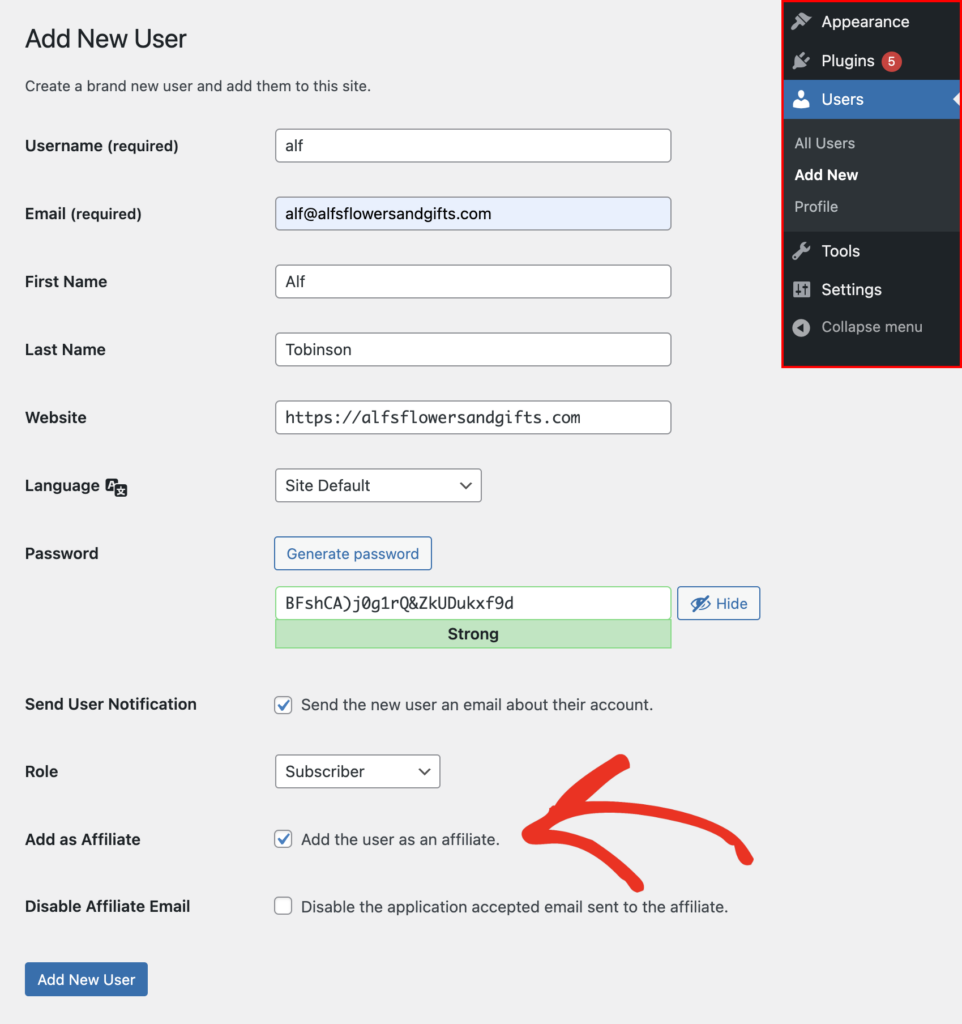
Task: Click the Plugins update count badge
Action: pos(891,61)
